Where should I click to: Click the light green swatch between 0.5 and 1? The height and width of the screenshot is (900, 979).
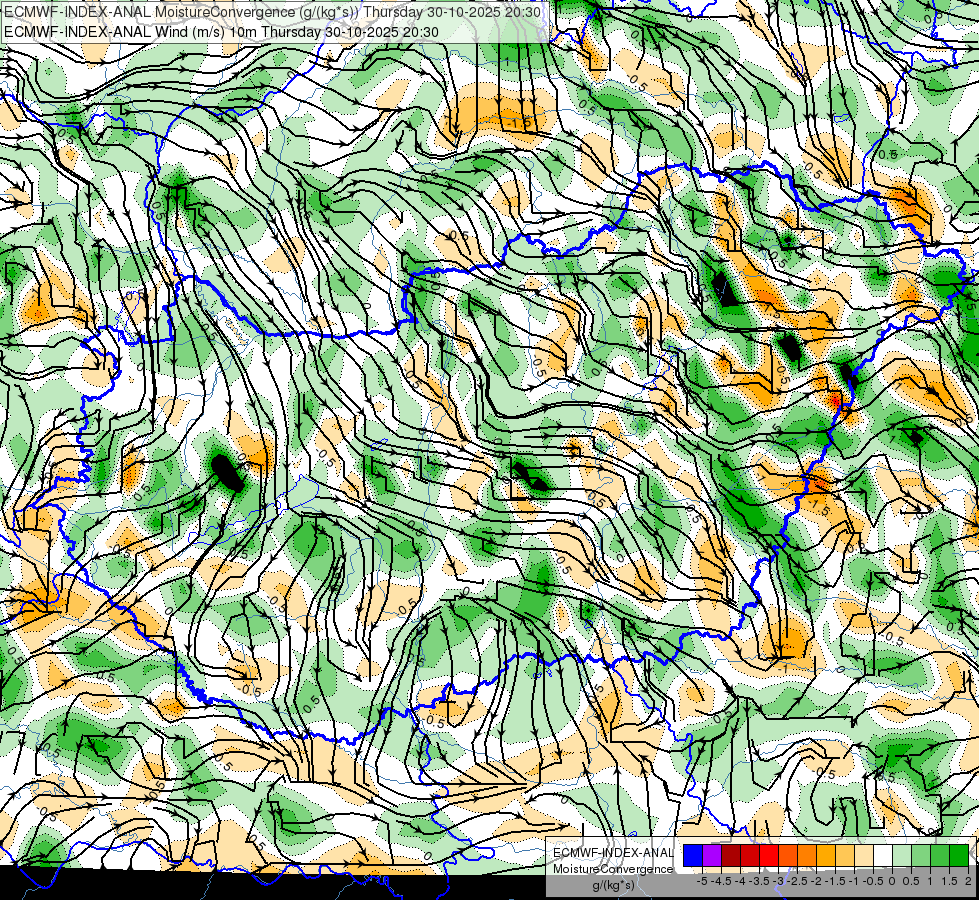(x=921, y=856)
